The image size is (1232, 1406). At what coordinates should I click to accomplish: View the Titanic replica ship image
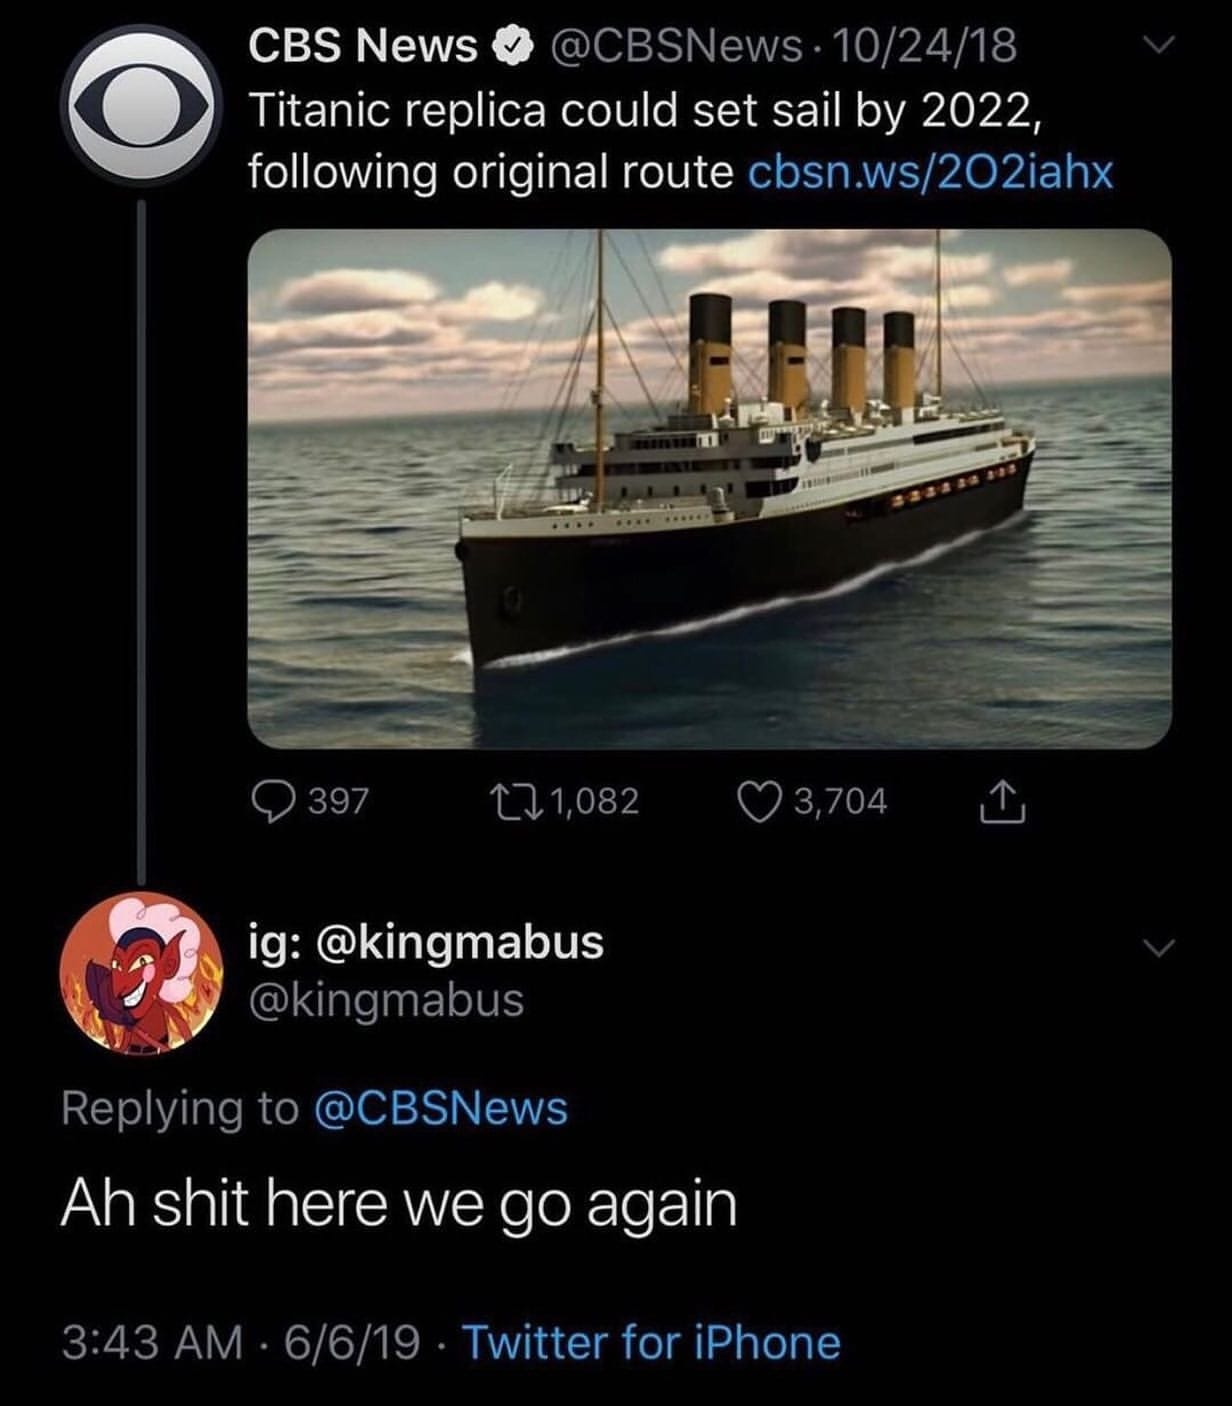pos(709,488)
